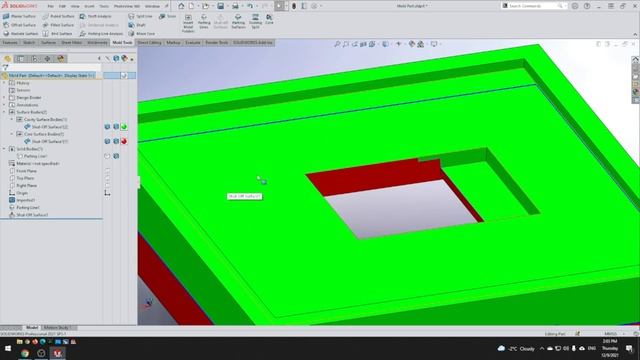Viewport: 640px width, 360px height.
Task: Toggle display mode for Shut-Off Surface1[2]
Action: [x=116, y=127]
